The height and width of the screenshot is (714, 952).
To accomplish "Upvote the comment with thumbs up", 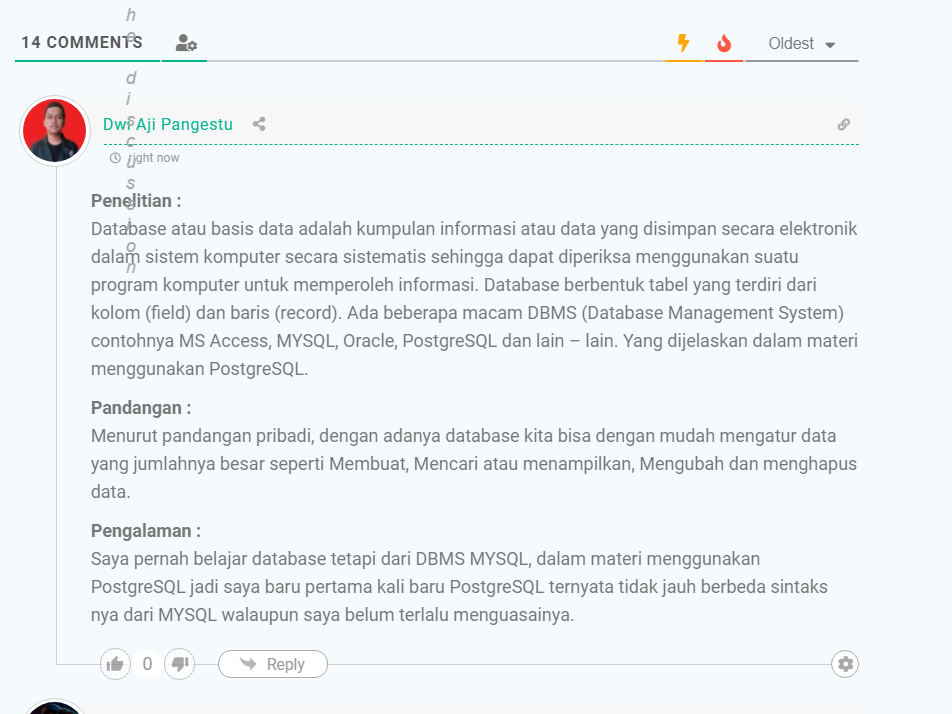I will (x=115, y=664).
